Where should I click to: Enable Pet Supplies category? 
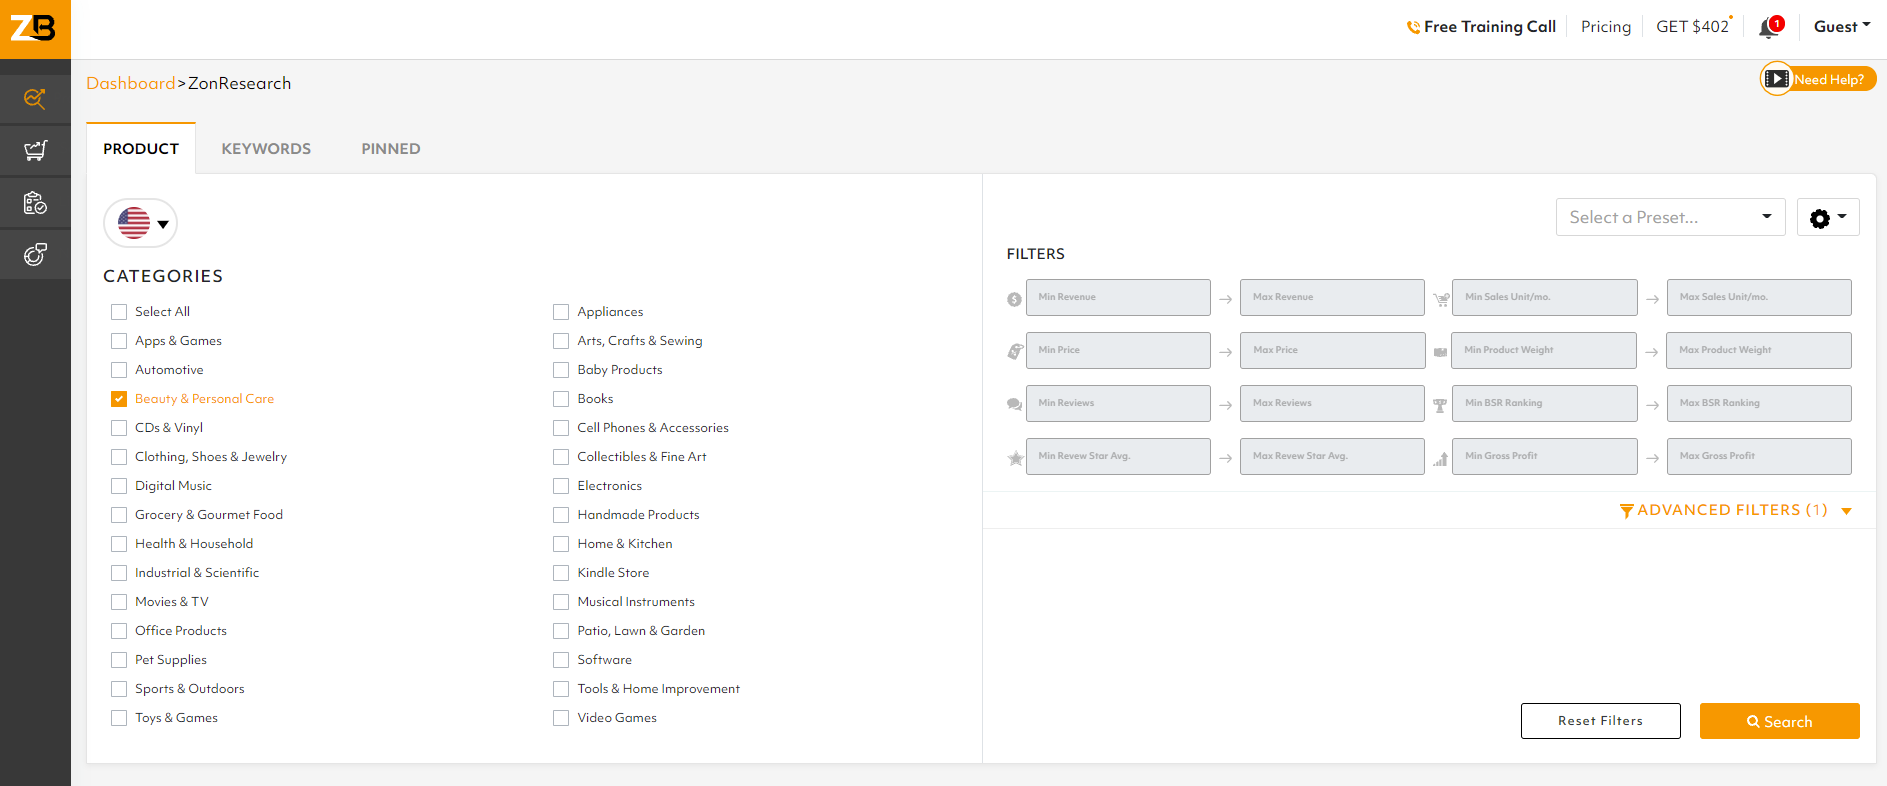[119, 660]
